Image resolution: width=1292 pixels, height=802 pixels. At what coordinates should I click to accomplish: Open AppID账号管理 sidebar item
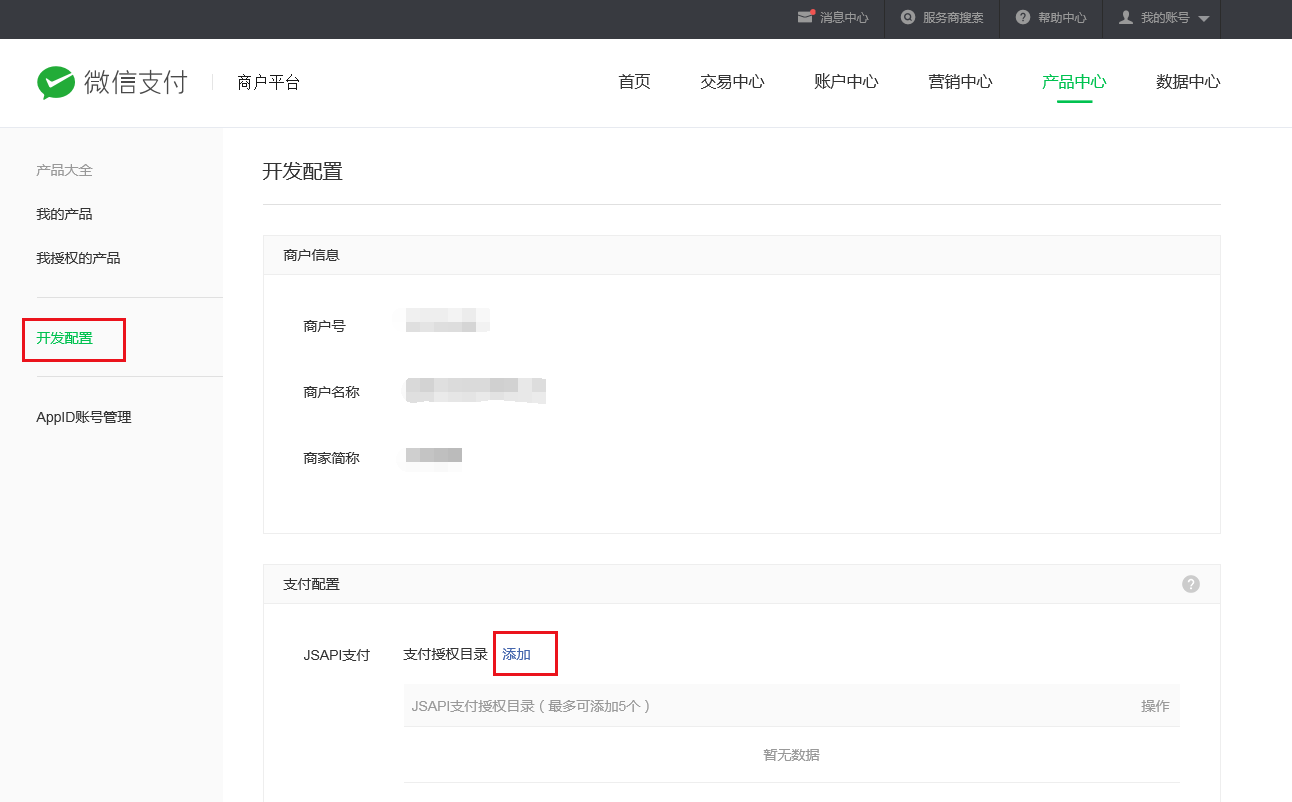coord(84,417)
